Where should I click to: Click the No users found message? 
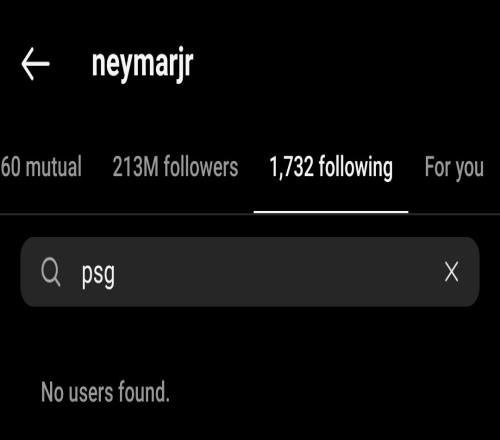[105, 392]
